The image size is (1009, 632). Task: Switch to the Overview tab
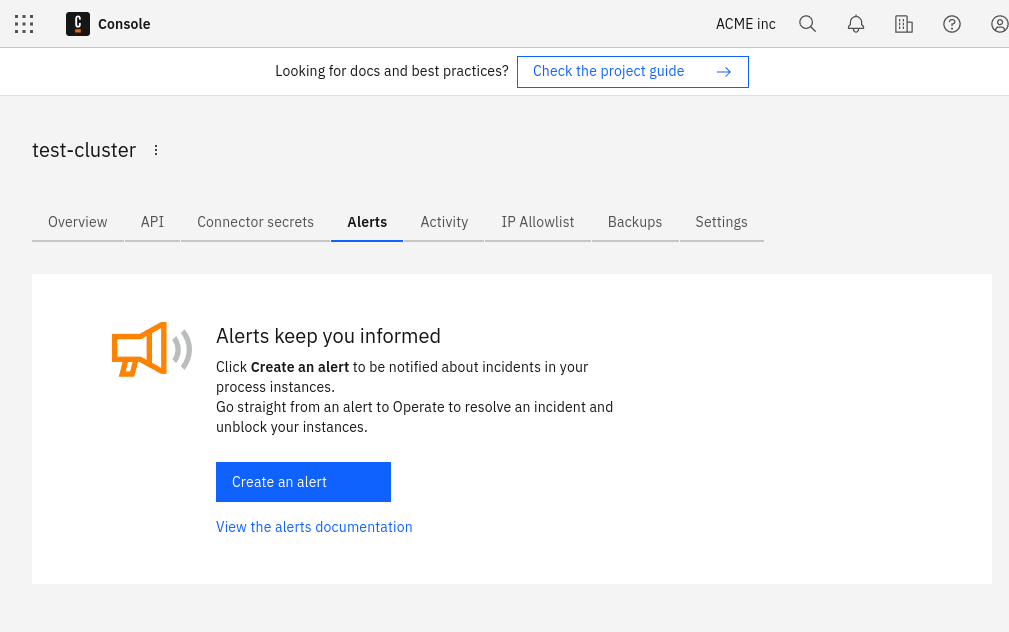(78, 222)
